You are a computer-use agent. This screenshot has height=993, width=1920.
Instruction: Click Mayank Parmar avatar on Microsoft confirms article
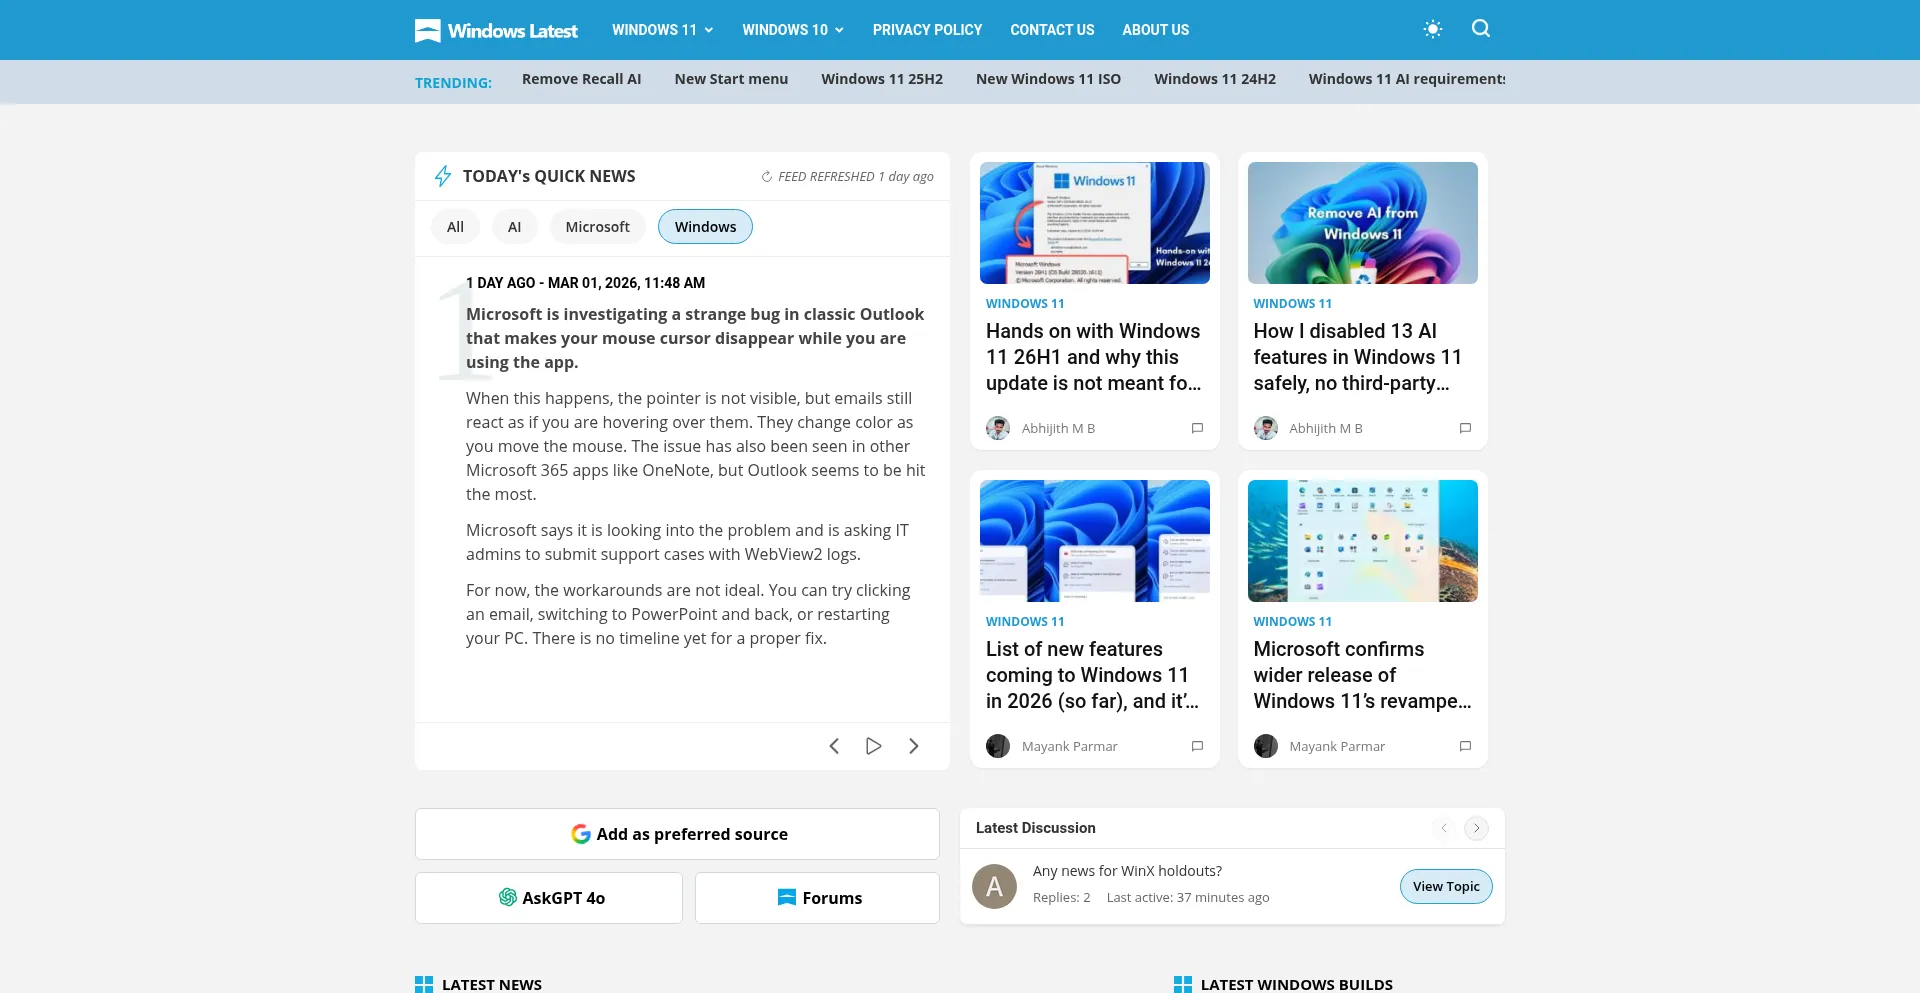coord(1266,746)
